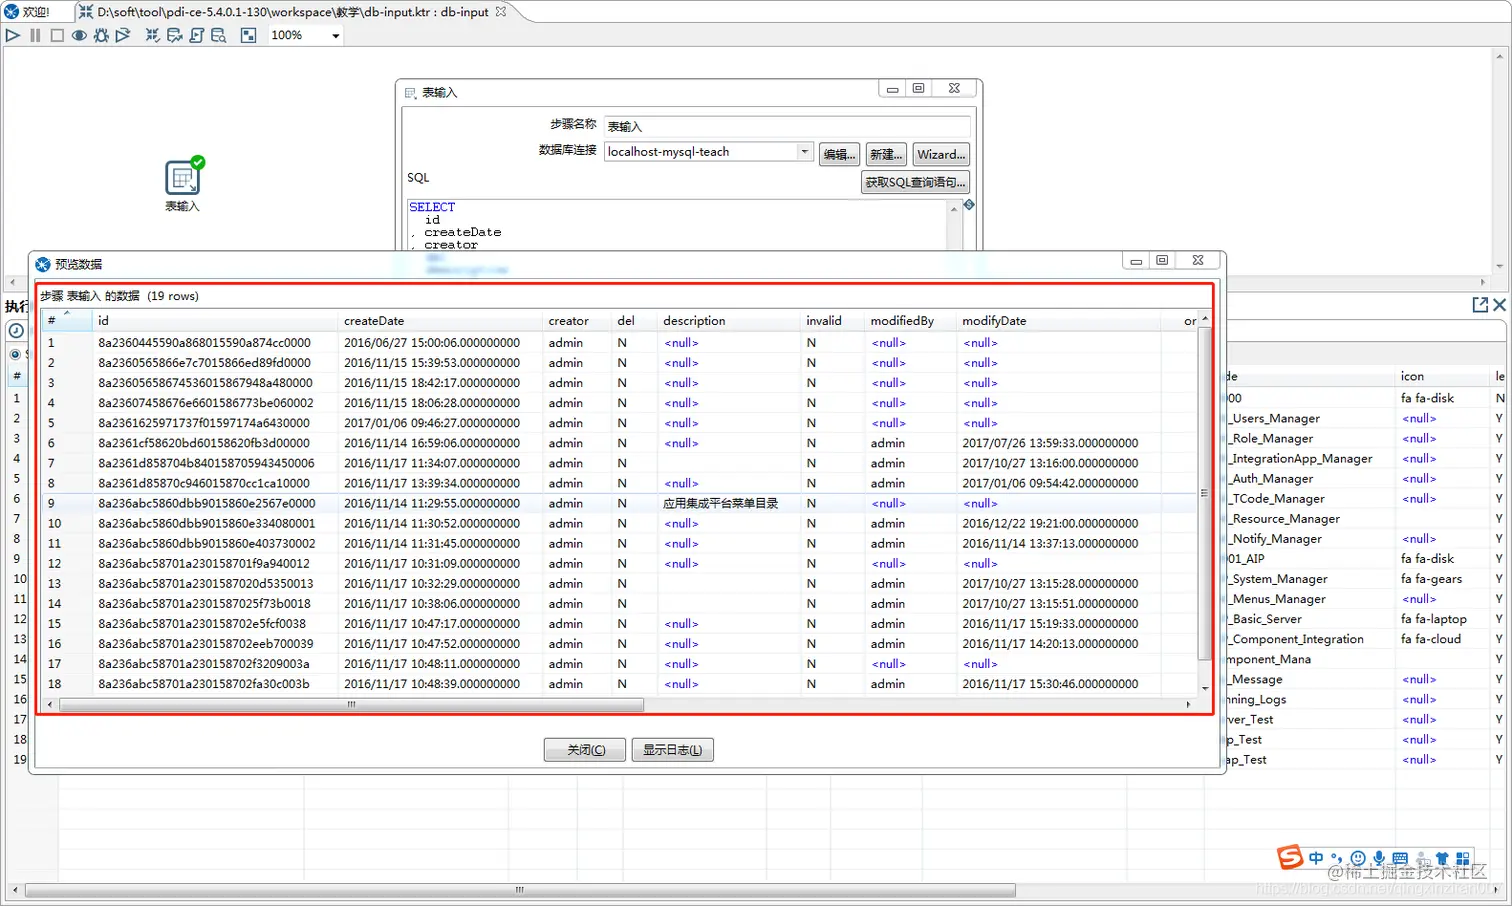Click 获取SQL查询语句... button
This screenshot has width=1512, height=906.
coord(915,182)
